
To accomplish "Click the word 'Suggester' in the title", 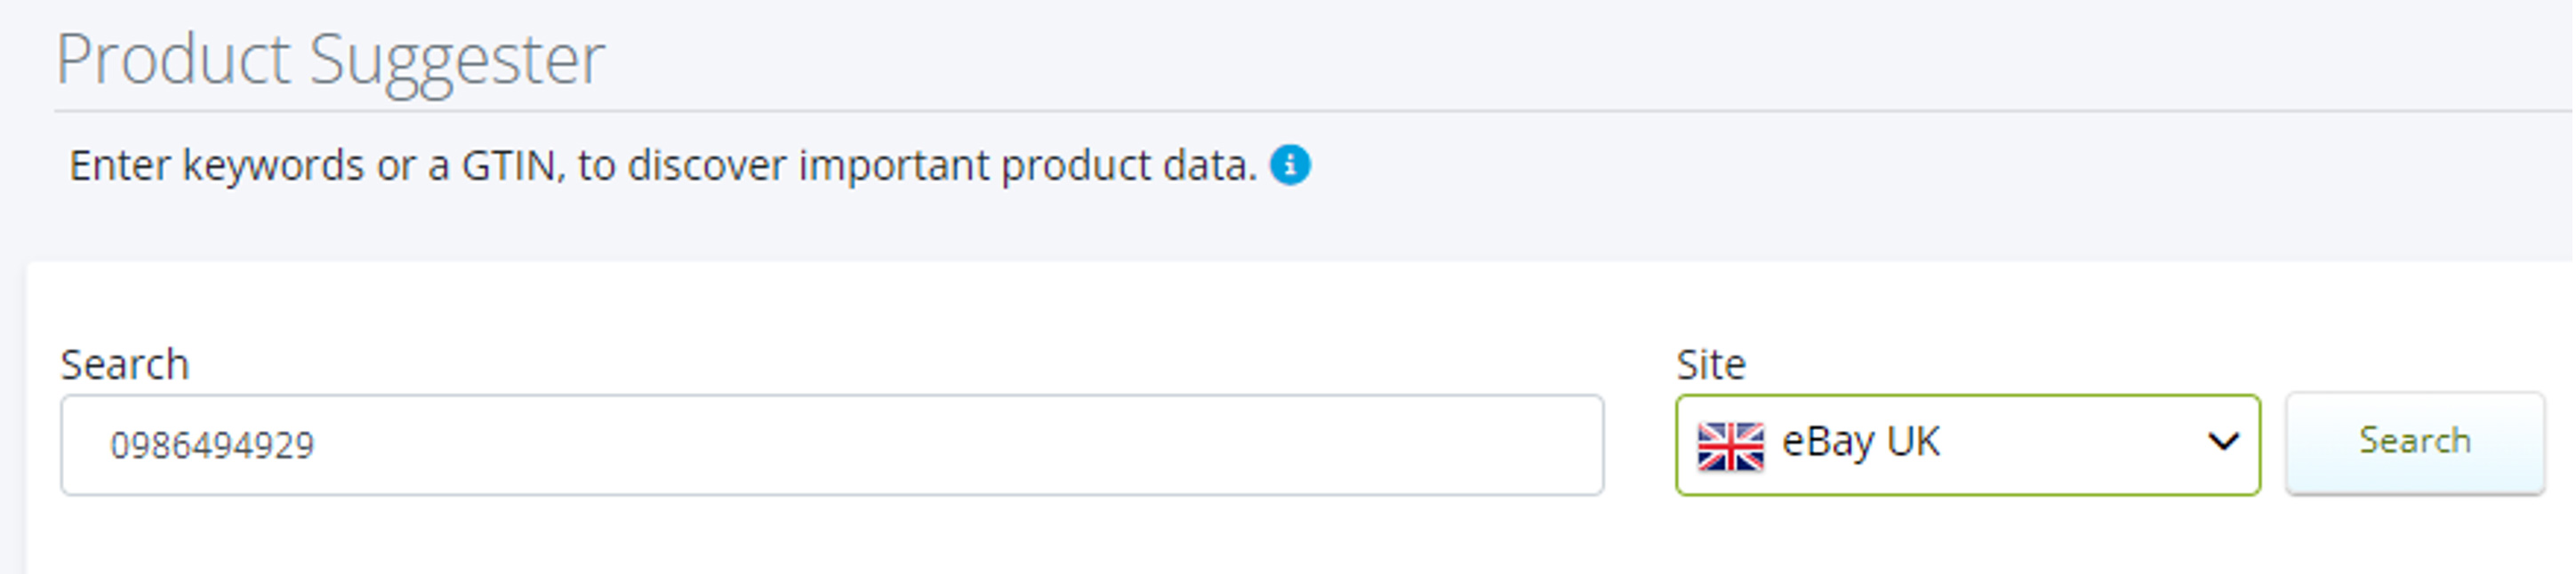I will pyautogui.click(x=457, y=62).
